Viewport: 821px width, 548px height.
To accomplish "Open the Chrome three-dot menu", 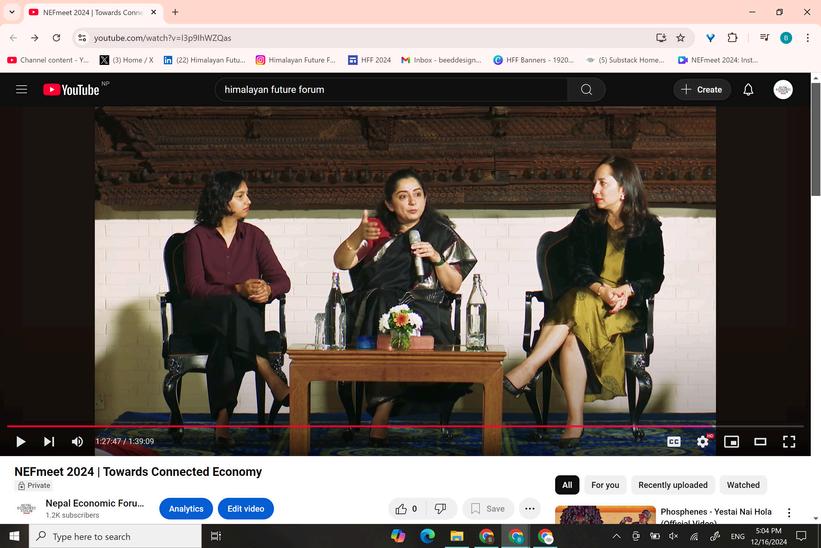I will click(x=807, y=38).
